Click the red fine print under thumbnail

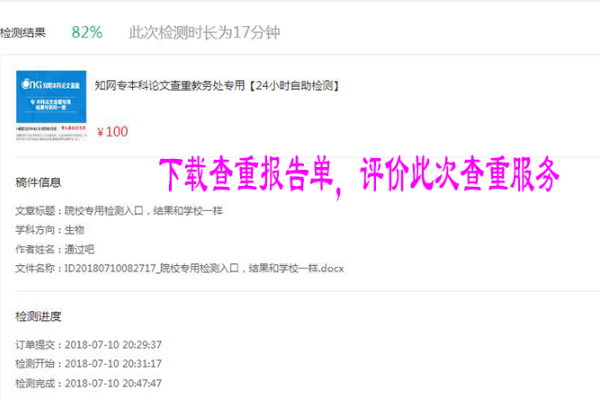(73, 128)
